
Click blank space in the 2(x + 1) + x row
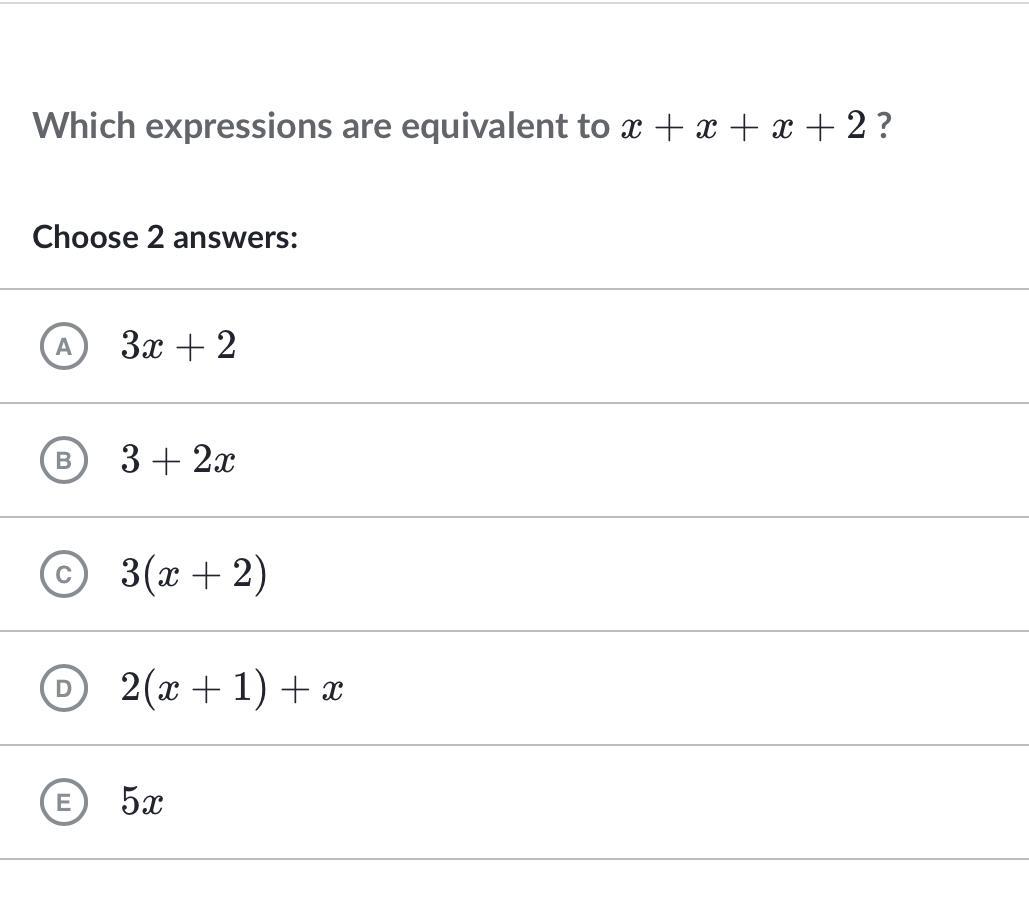tap(682, 688)
